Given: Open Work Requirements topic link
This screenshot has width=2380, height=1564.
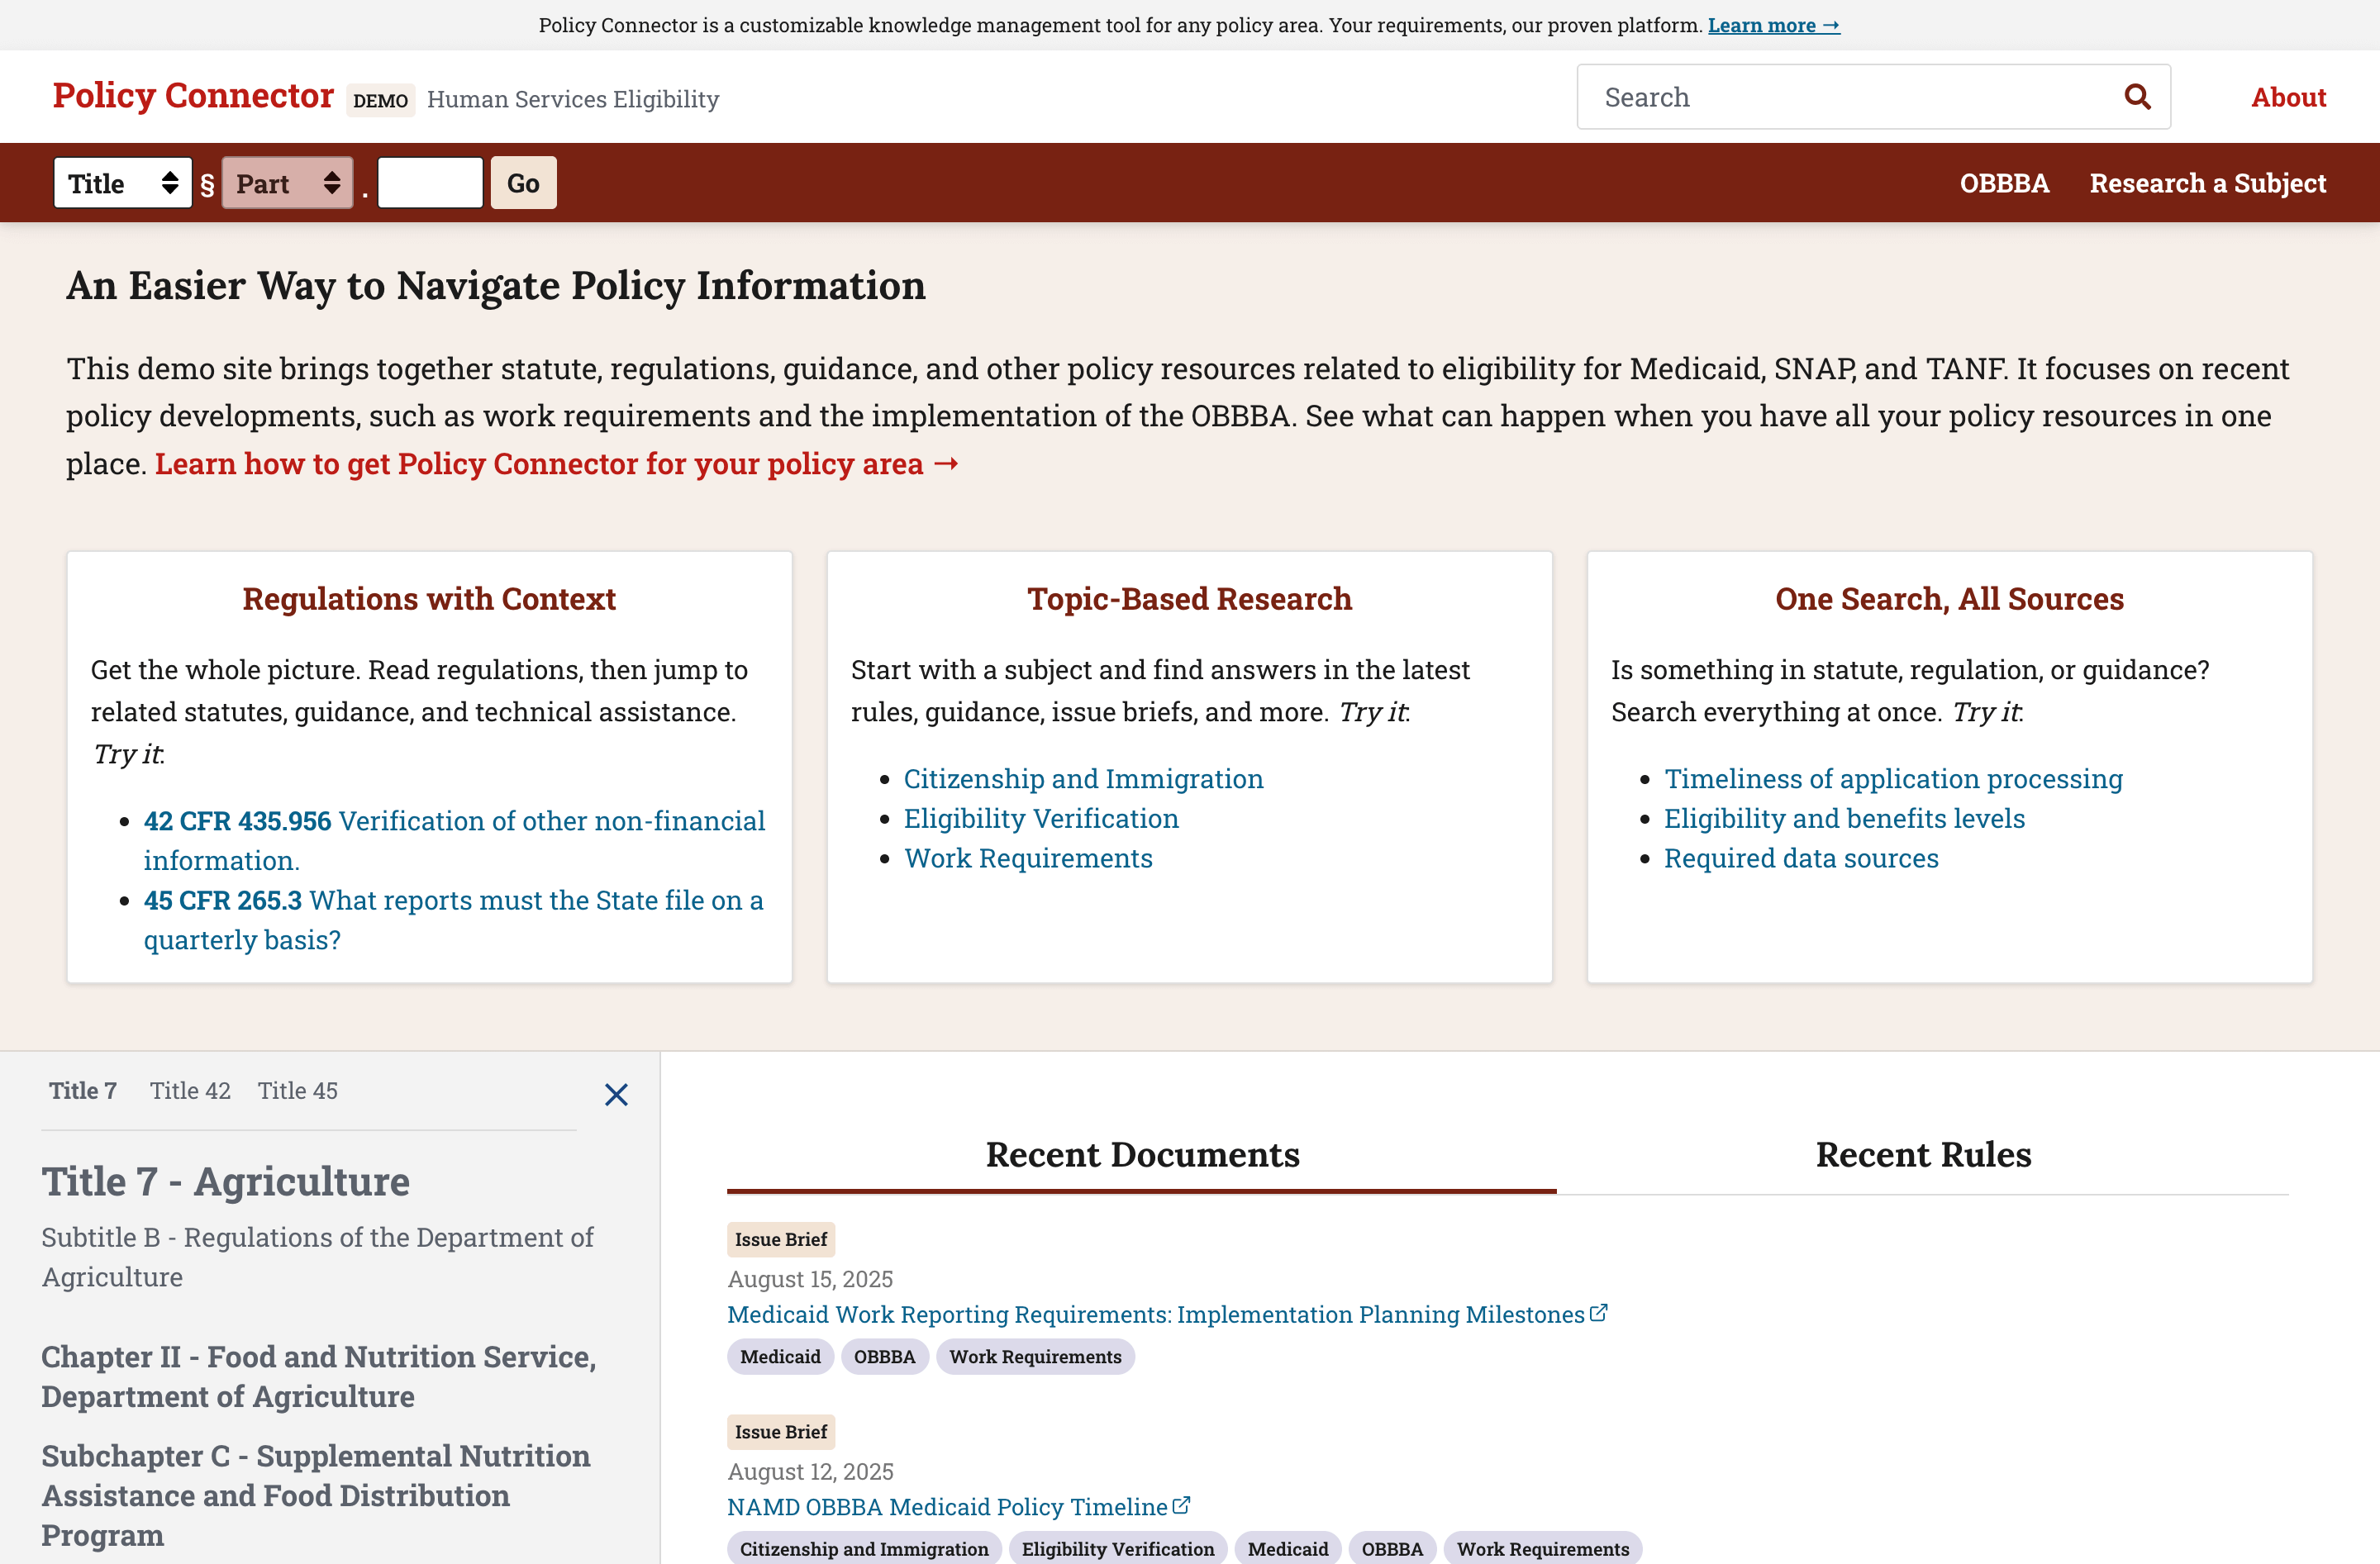Looking at the screenshot, I should point(1028,858).
